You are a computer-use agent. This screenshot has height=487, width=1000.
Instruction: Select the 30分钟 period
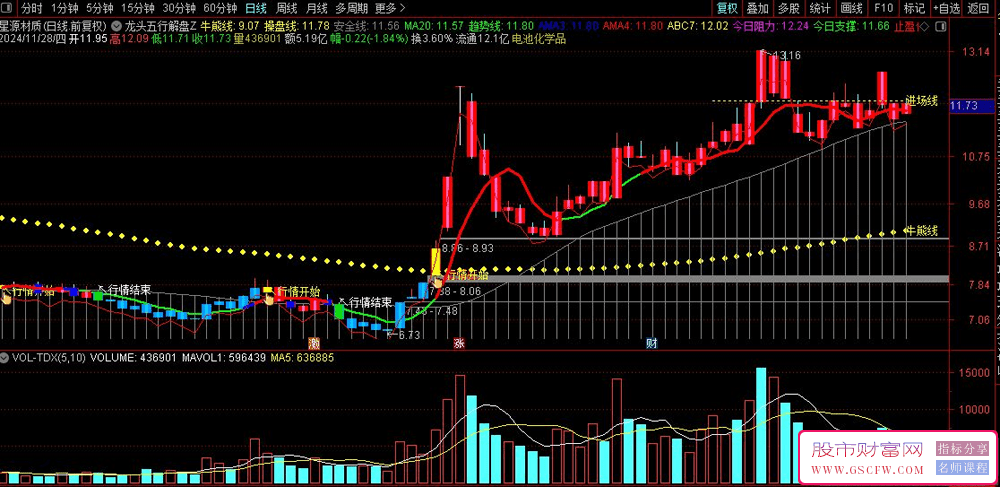pos(179,9)
